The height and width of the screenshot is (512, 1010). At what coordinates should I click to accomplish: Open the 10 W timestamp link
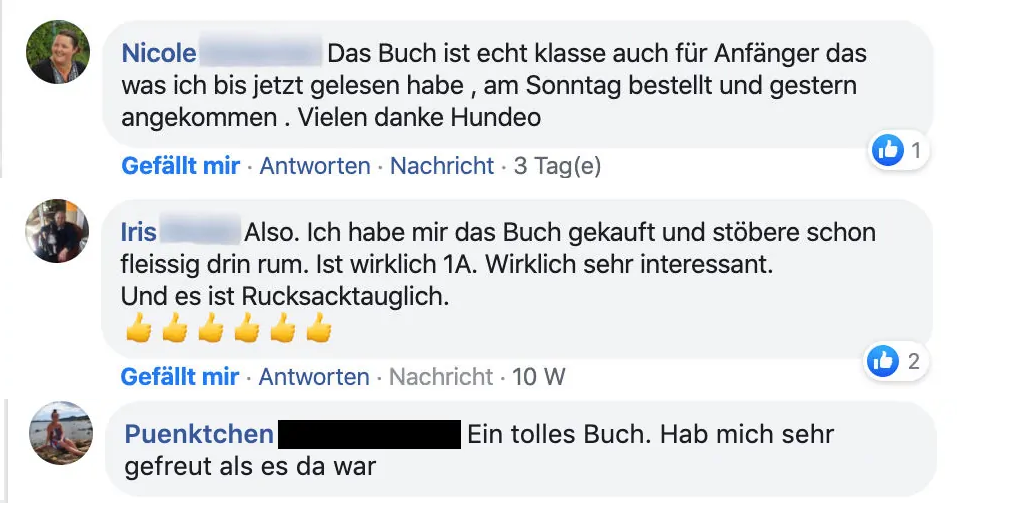(x=538, y=377)
